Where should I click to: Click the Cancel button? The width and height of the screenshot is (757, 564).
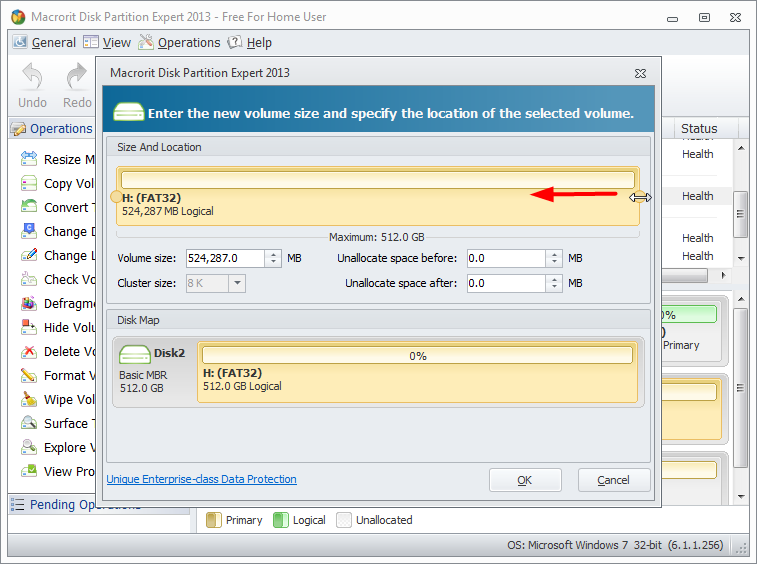[x=614, y=480]
